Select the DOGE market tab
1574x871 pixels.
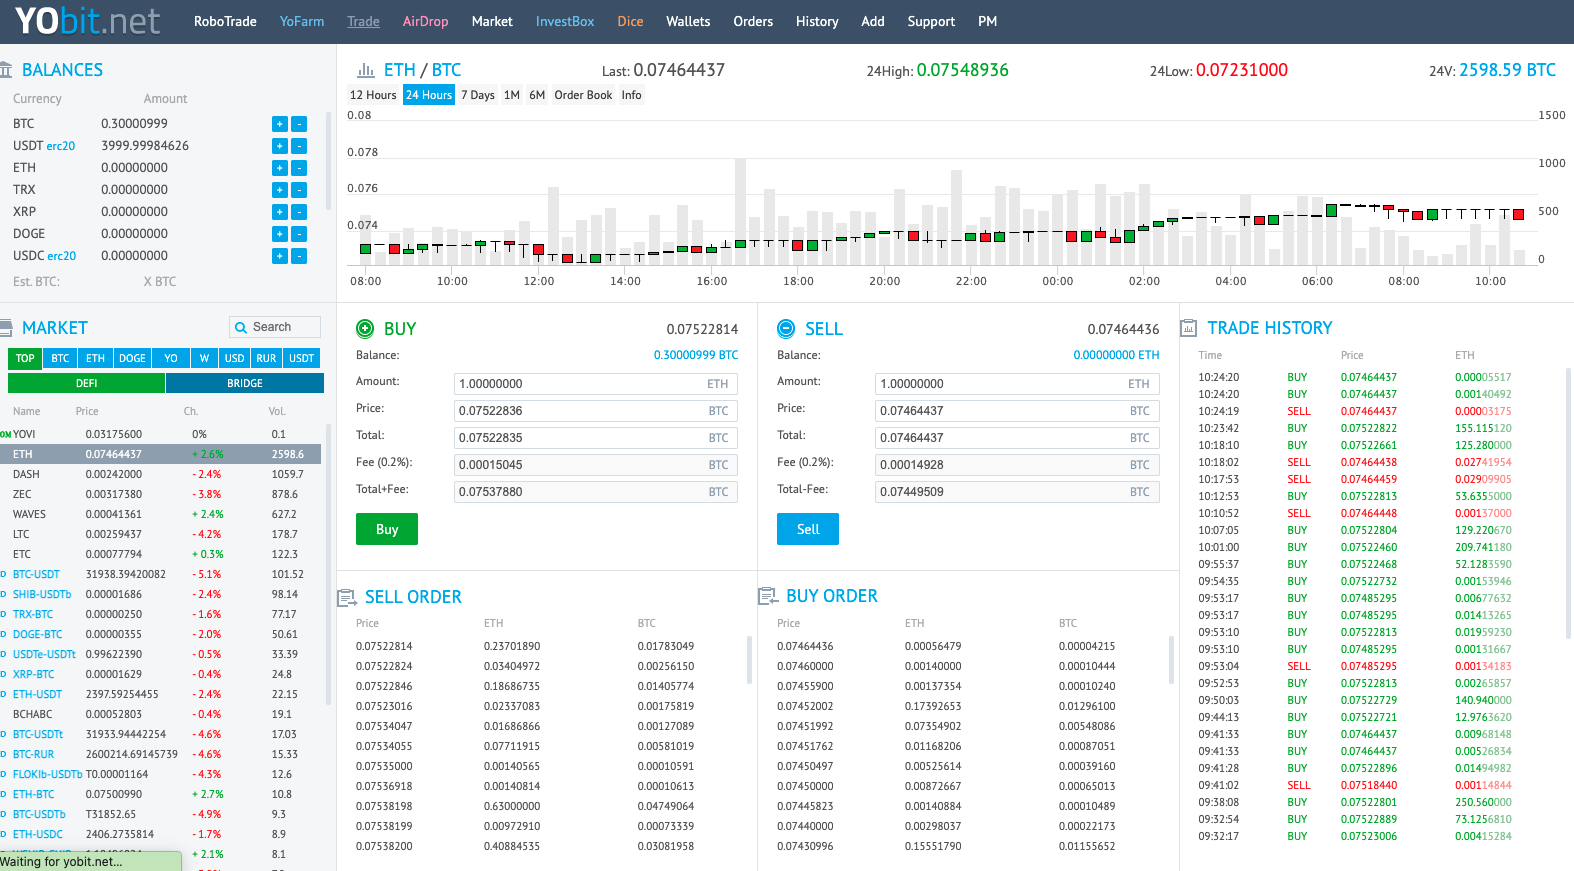coord(132,358)
